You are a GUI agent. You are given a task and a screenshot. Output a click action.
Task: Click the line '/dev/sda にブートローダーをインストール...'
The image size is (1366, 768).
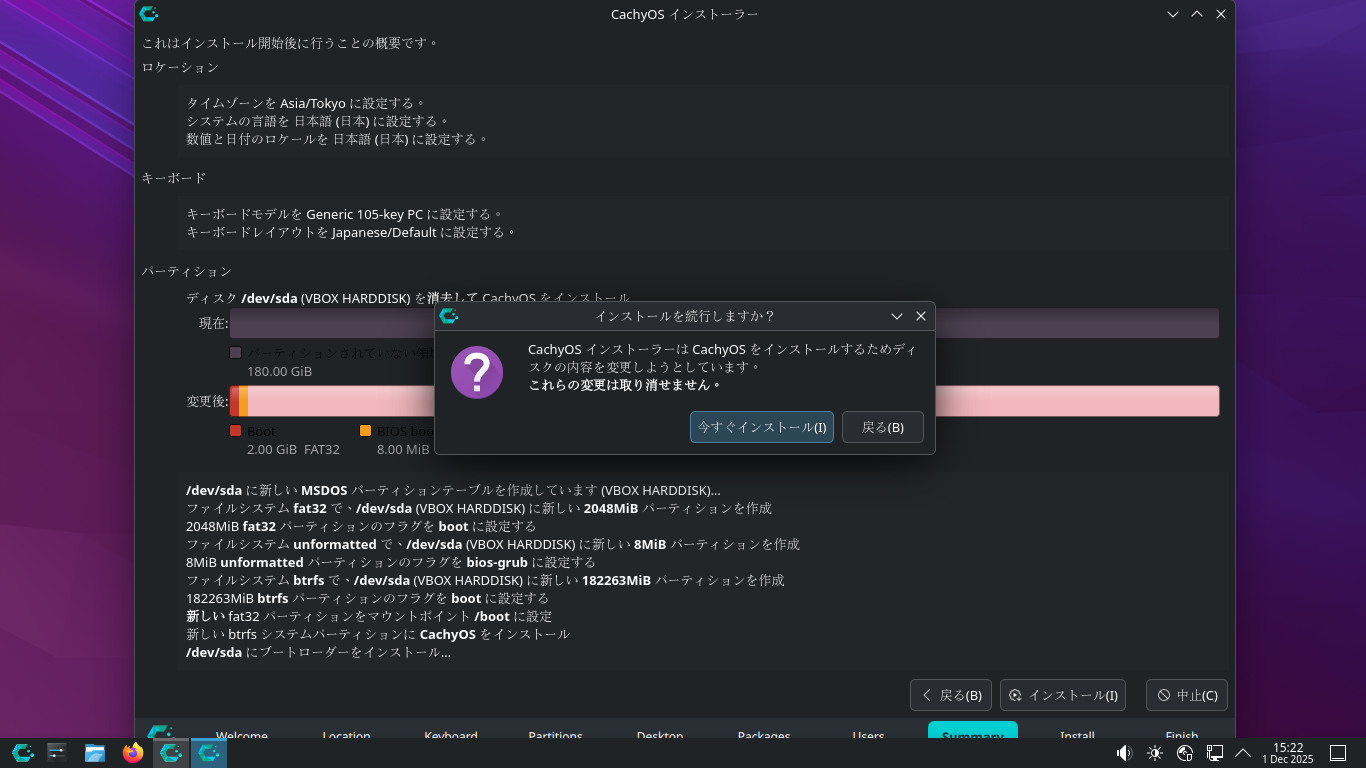pos(318,652)
